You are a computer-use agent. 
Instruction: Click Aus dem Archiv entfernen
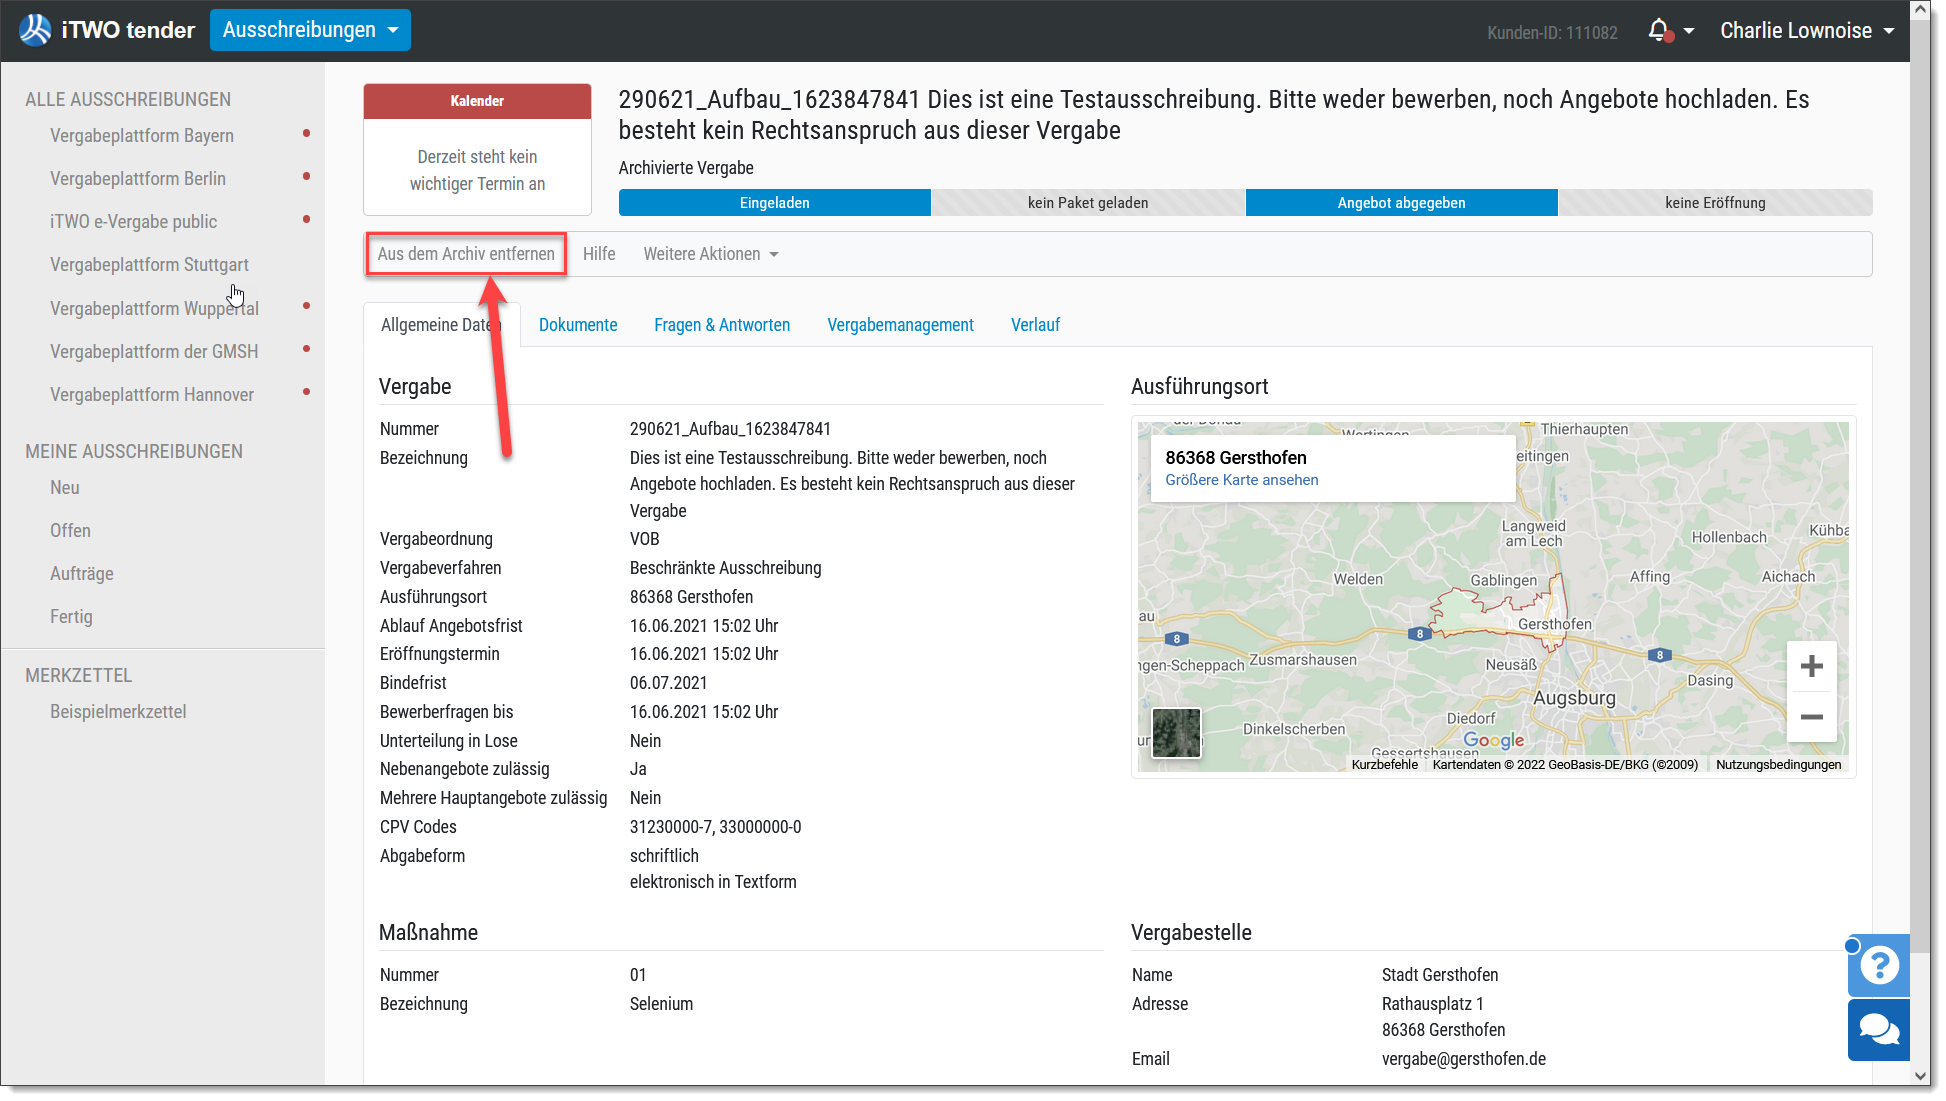[x=466, y=254]
